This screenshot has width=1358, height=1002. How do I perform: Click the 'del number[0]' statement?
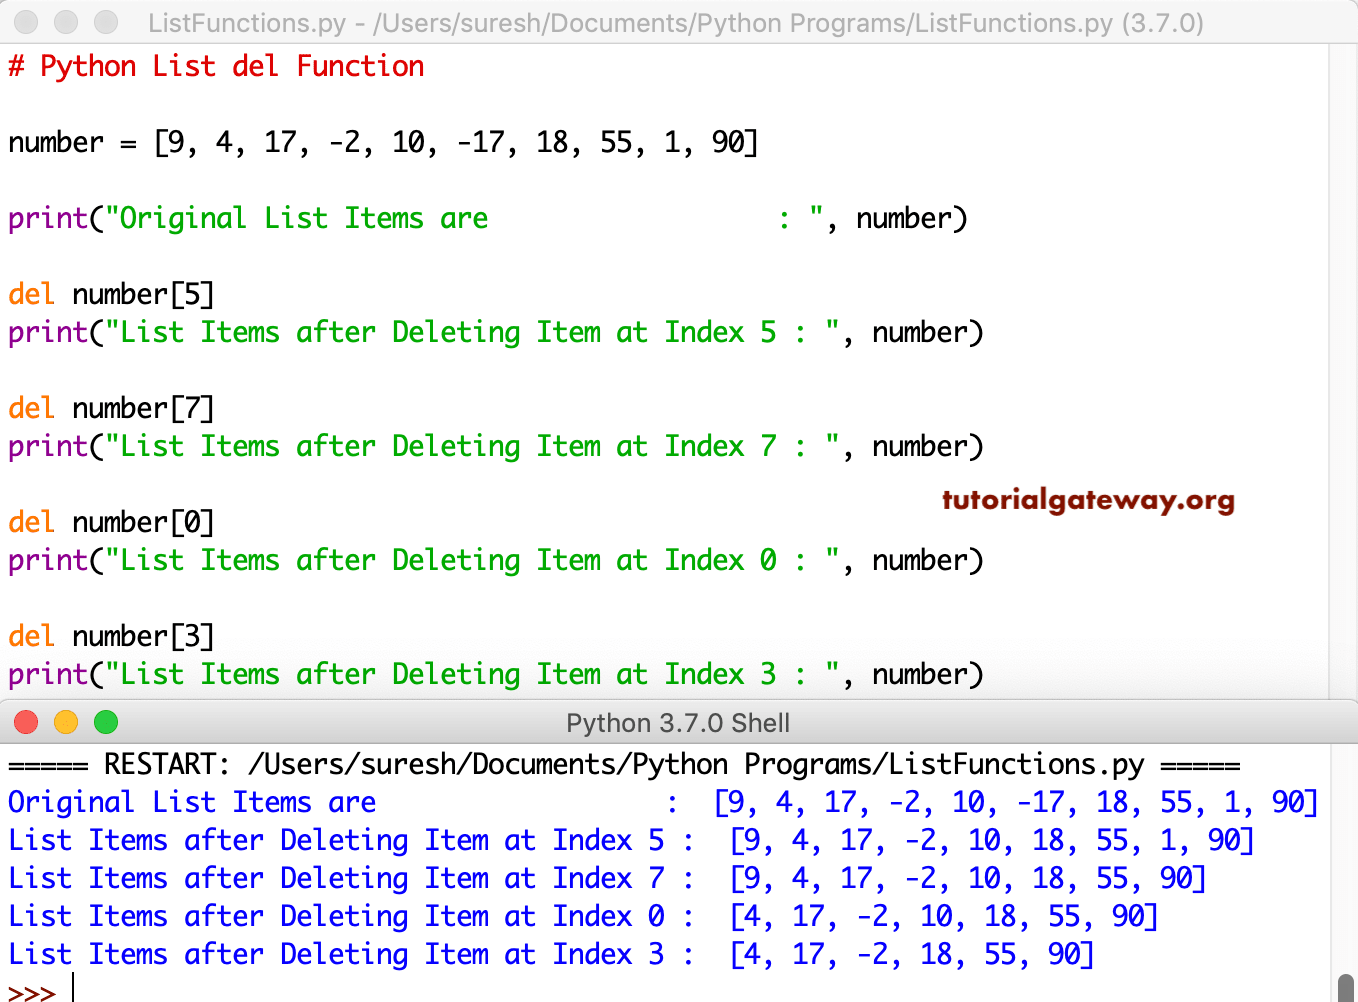pos(111,522)
